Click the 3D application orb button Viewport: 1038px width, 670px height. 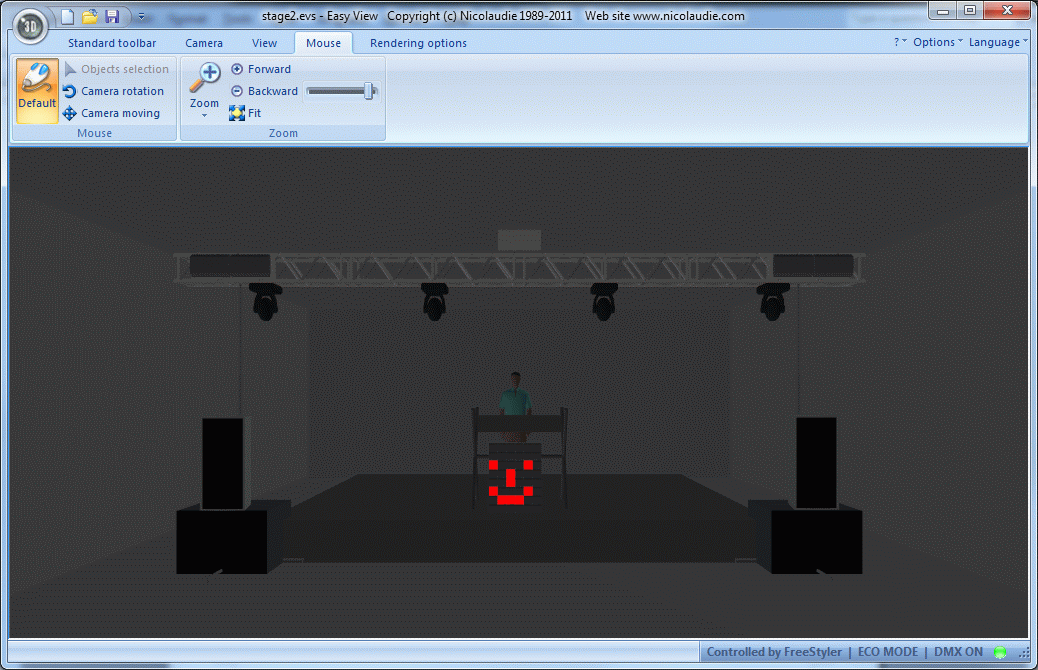click(x=31, y=24)
